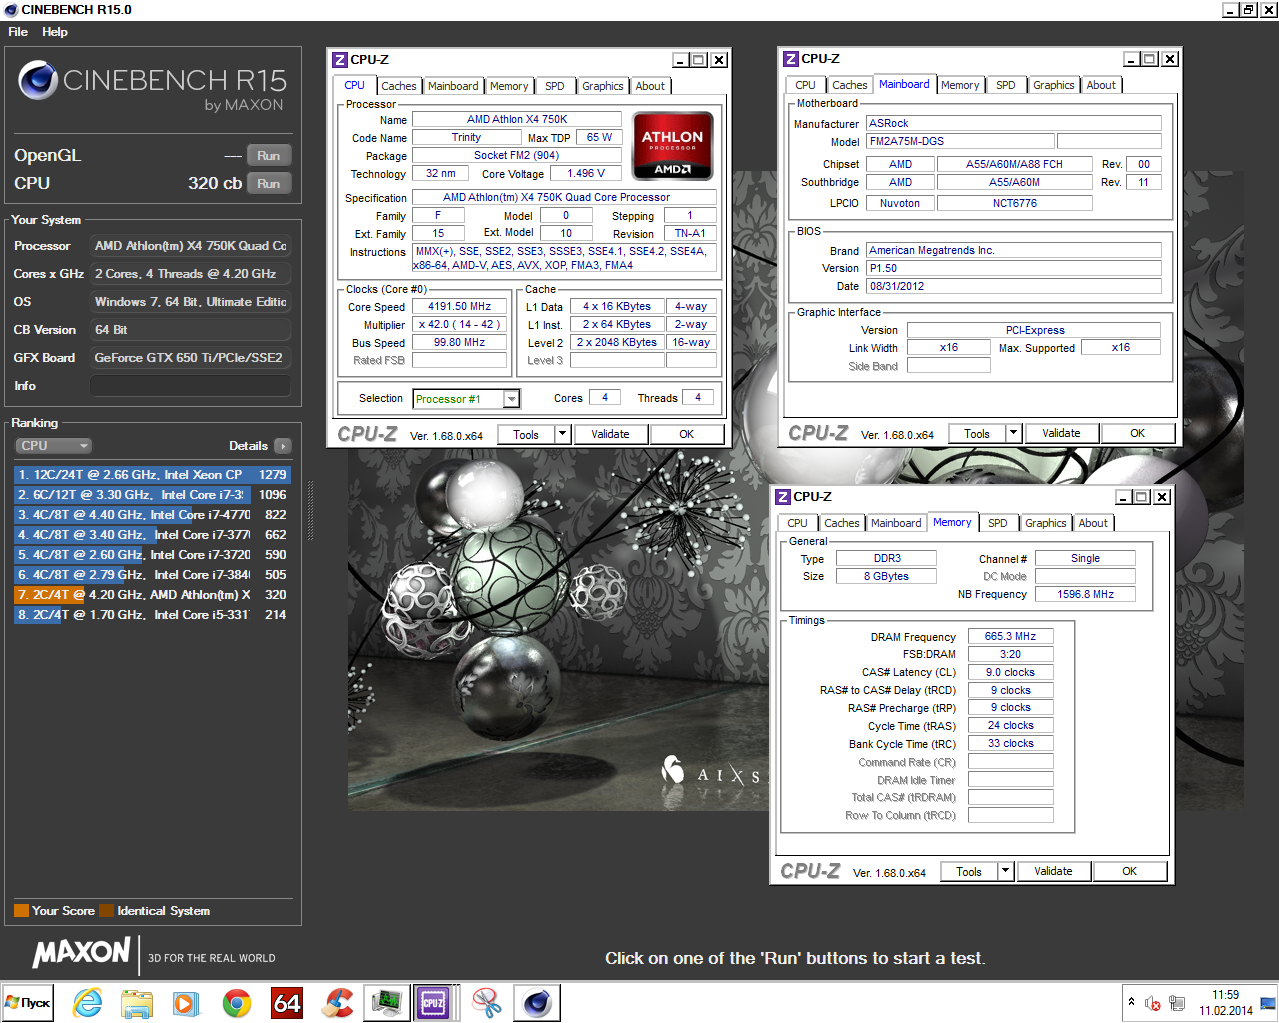This screenshot has width=1279, height=1023.
Task: Click the Athlon AMD processor logo
Action: (673, 144)
